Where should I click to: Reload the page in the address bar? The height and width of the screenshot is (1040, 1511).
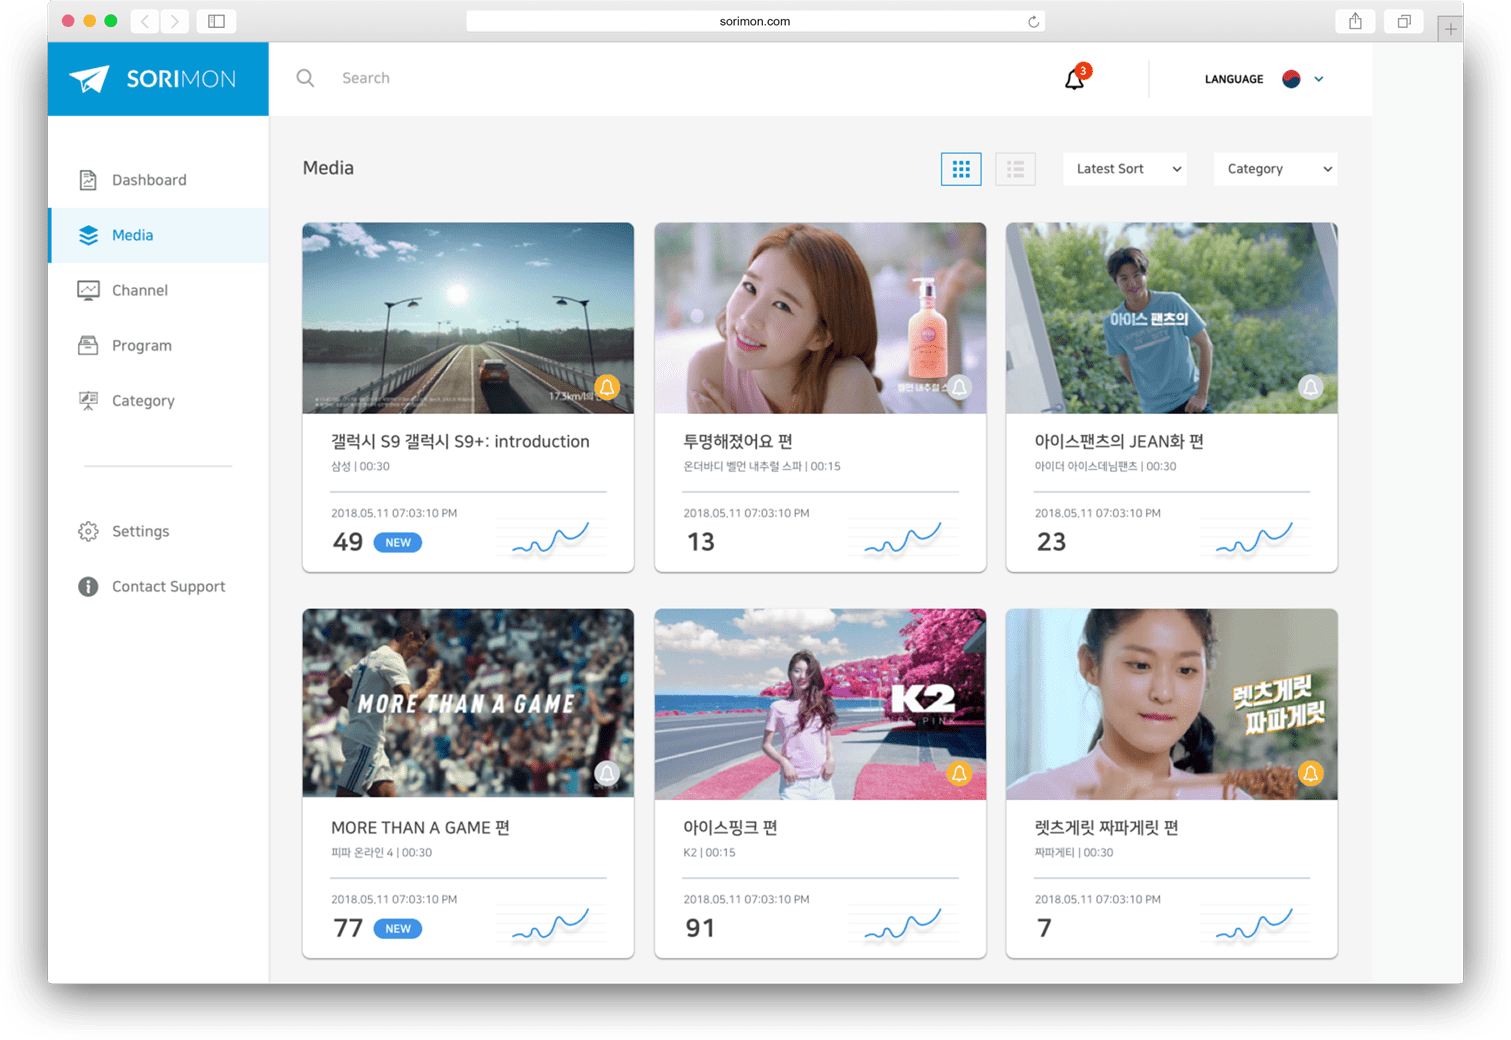pyautogui.click(x=1033, y=22)
